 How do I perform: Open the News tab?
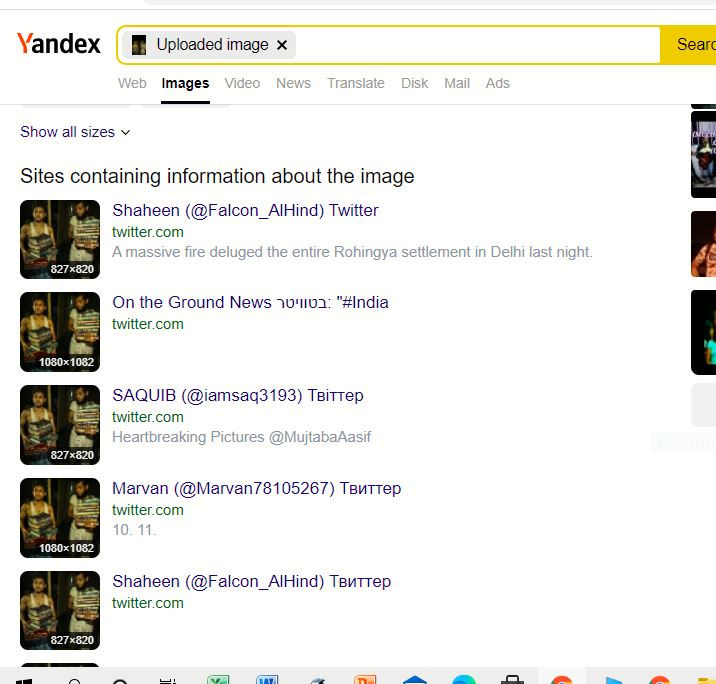[x=293, y=83]
